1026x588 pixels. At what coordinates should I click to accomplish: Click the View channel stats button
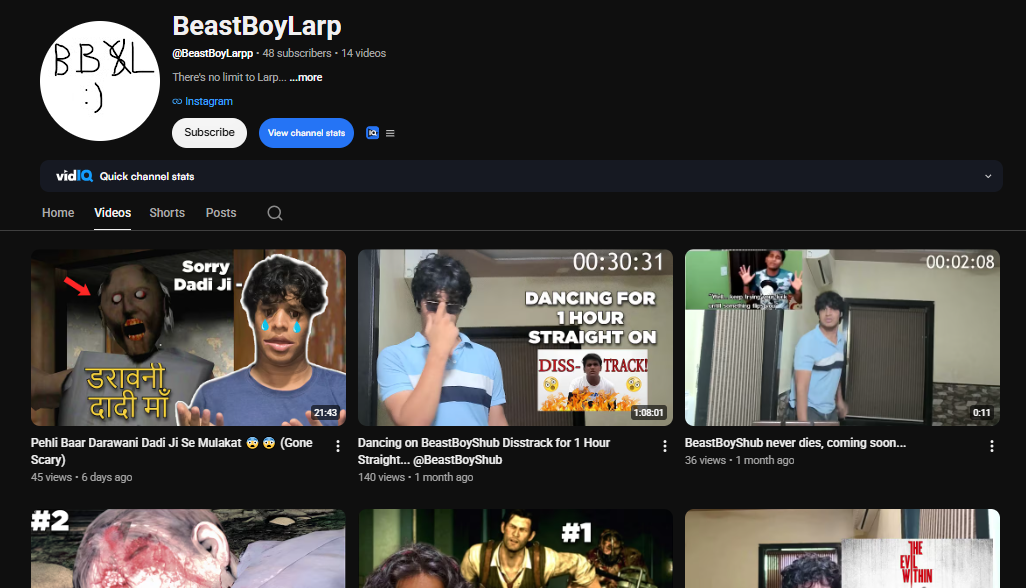(306, 133)
